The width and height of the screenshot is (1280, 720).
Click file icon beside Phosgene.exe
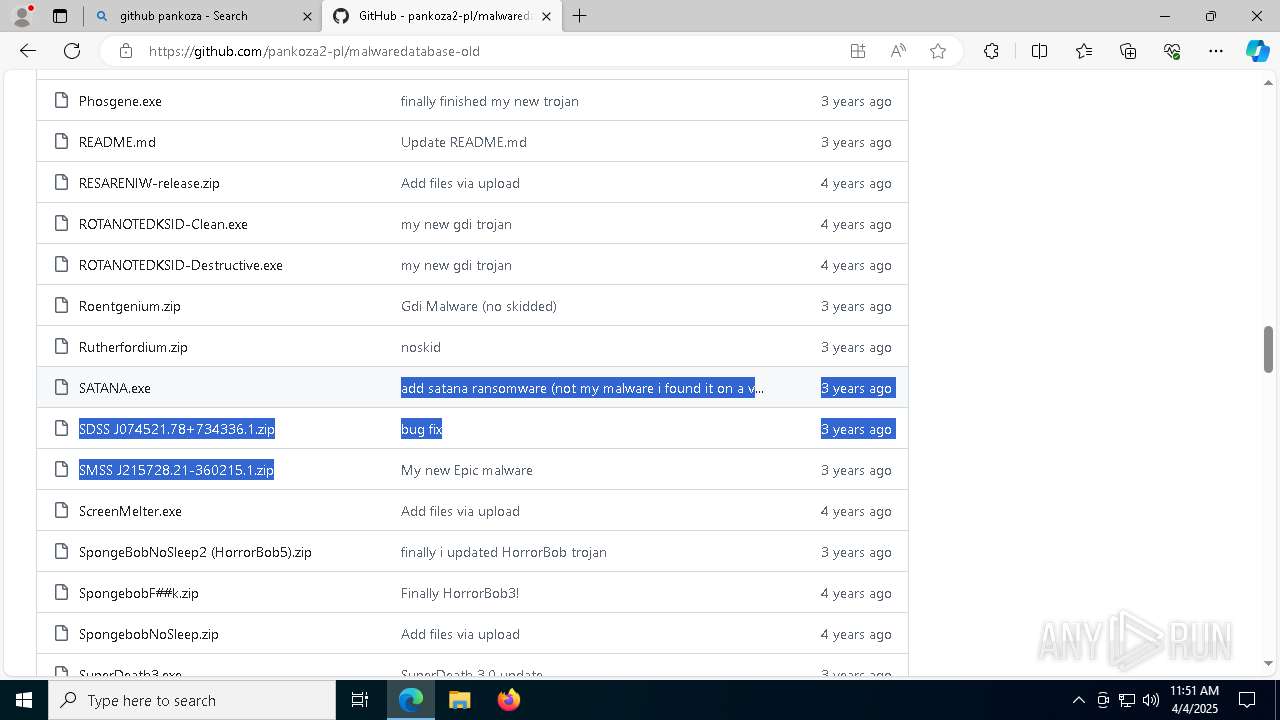point(62,101)
